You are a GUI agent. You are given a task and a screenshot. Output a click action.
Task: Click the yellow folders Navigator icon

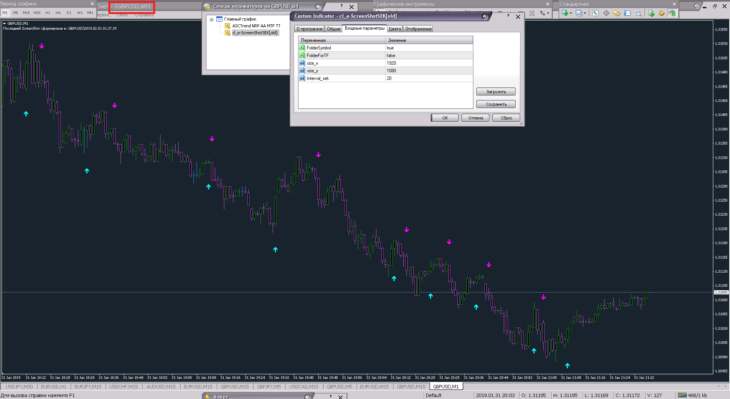(616, 13)
